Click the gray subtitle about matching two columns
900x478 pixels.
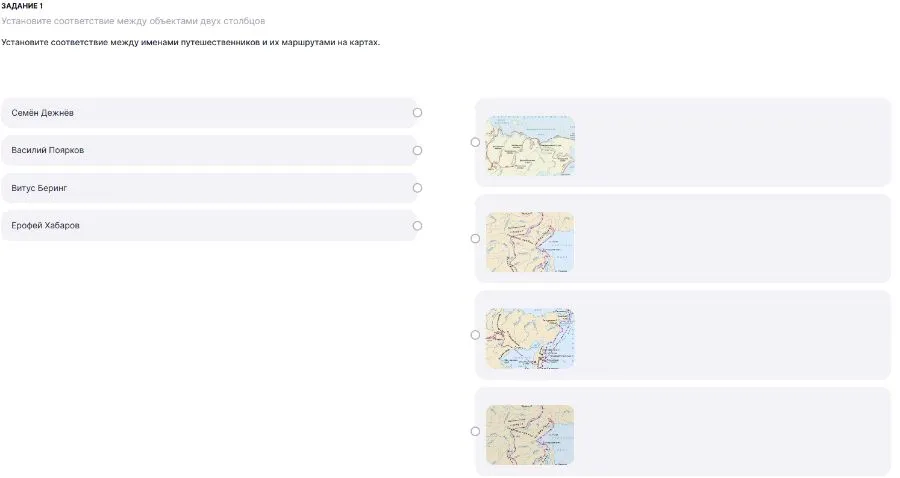pos(133,21)
